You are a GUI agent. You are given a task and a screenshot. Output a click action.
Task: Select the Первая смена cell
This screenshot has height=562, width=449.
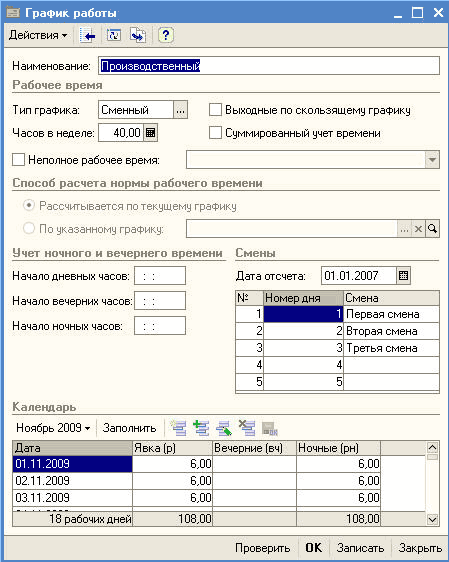[391, 314]
